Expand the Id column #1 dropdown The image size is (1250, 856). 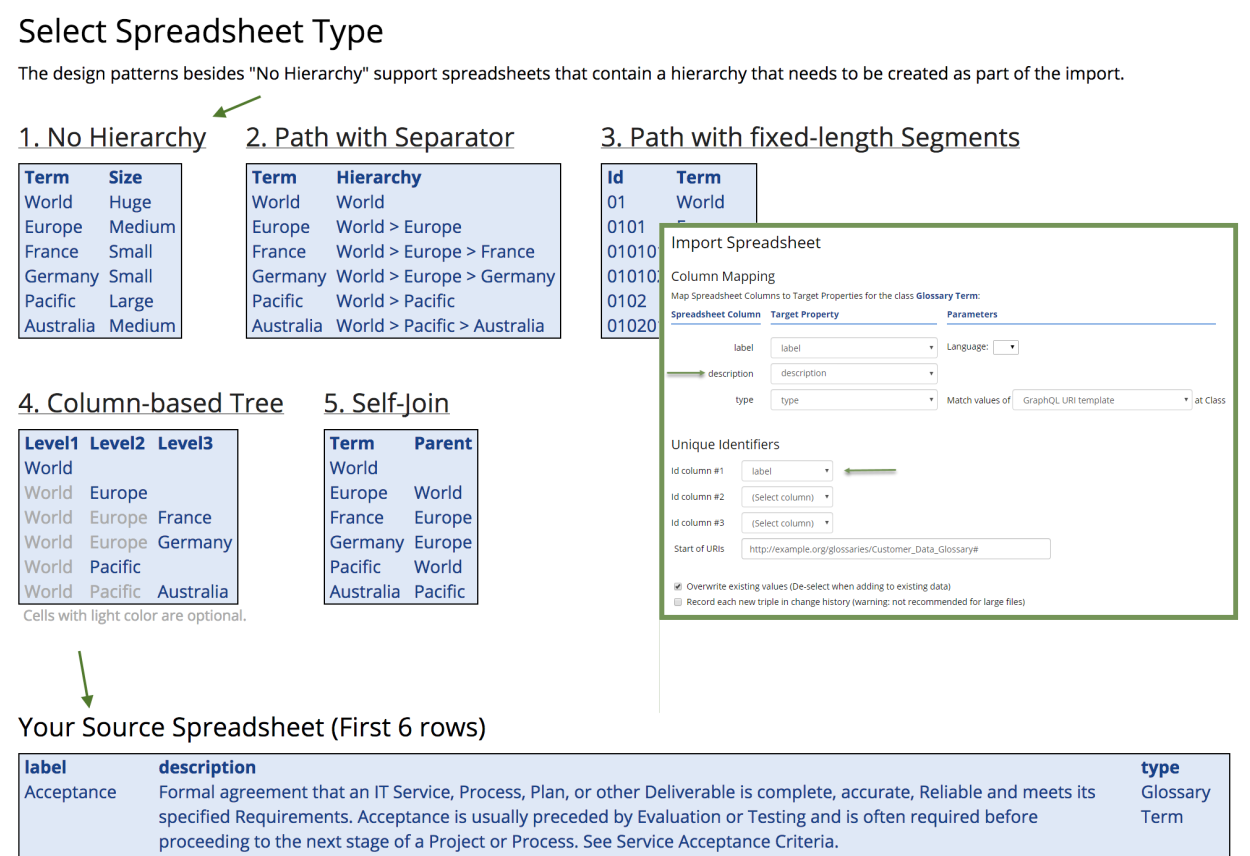(787, 471)
